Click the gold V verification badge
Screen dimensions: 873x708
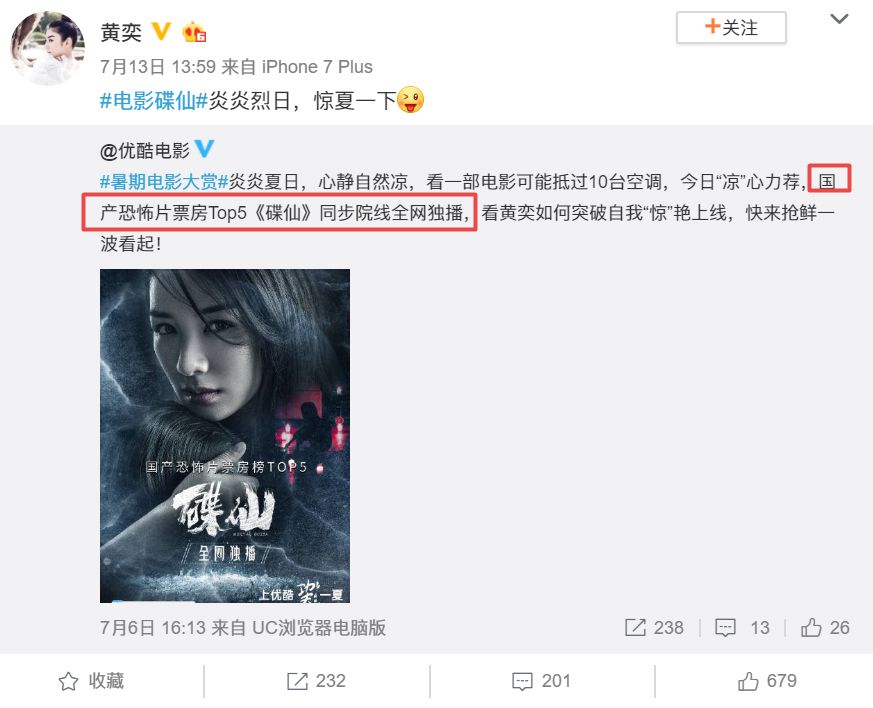point(161,31)
